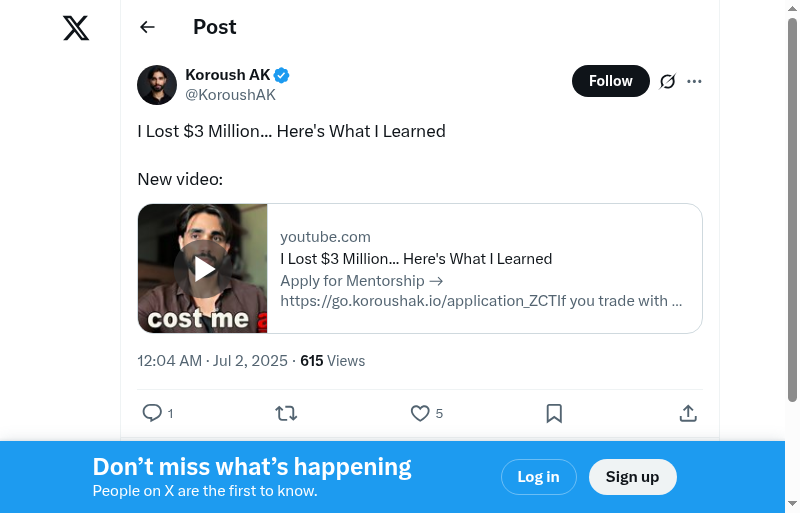Click the scrollbar down arrow
This screenshot has height=513, width=800.
coord(792,504)
